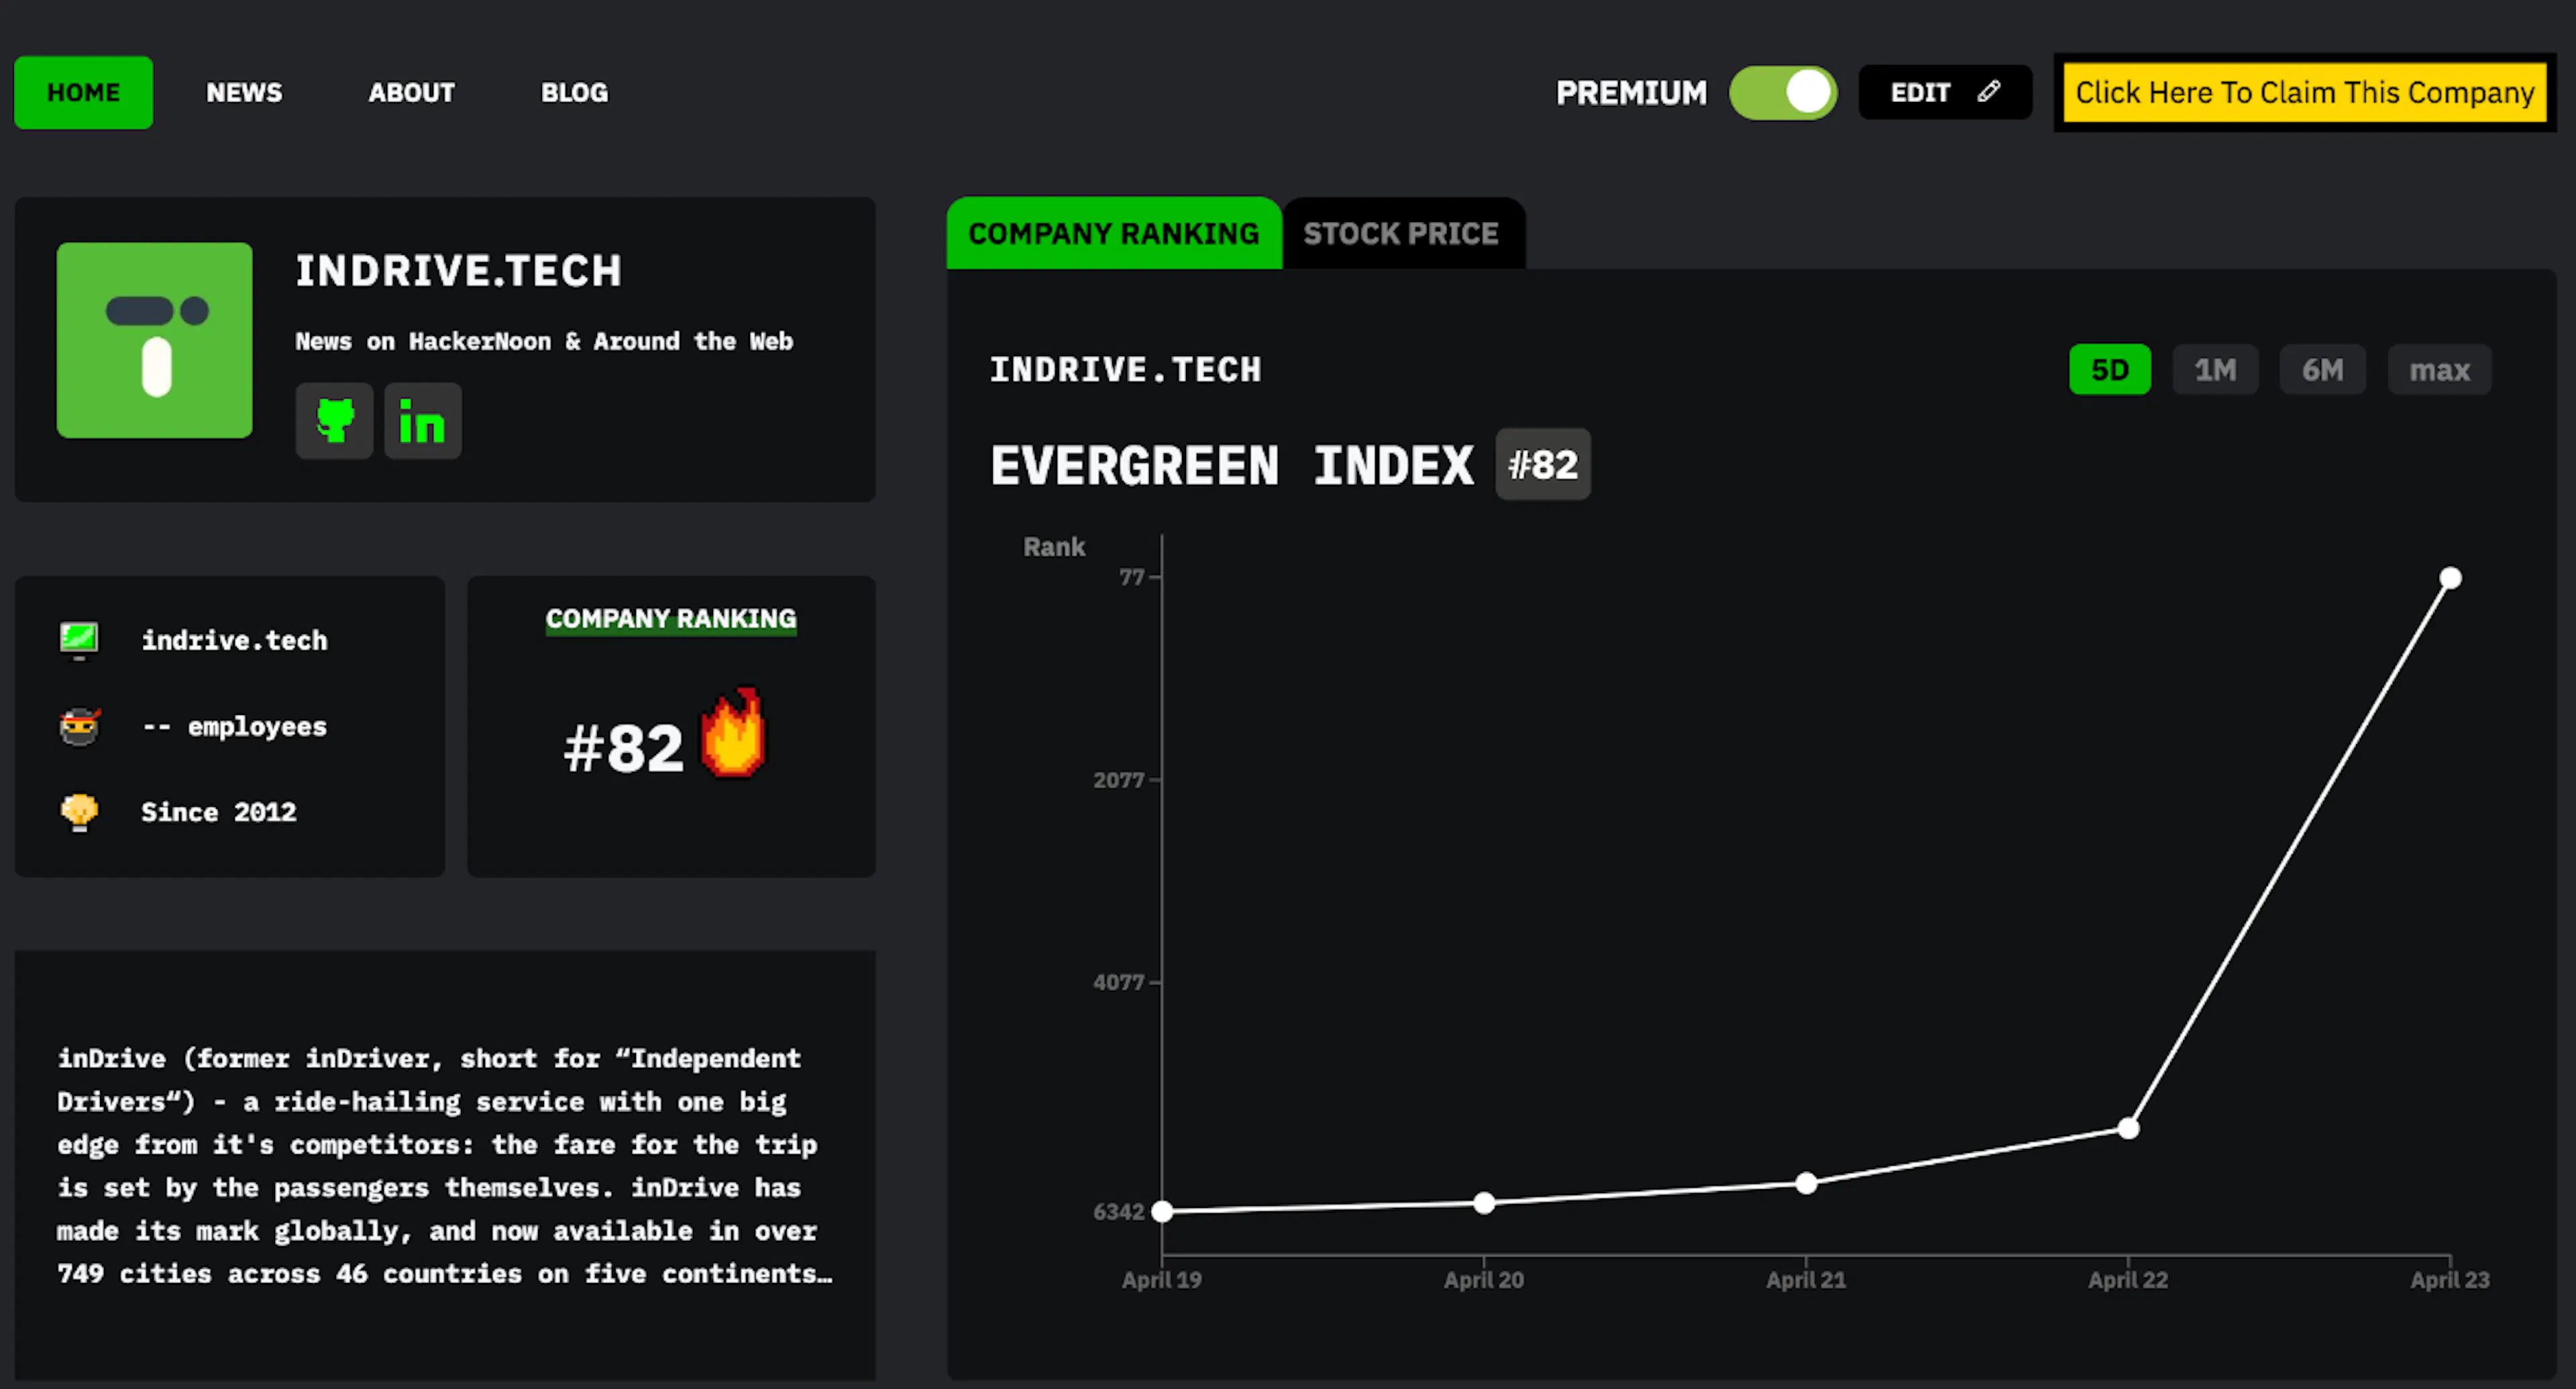Switch chart range to 6M
The image size is (2576, 1389).
pos(2322,370)
